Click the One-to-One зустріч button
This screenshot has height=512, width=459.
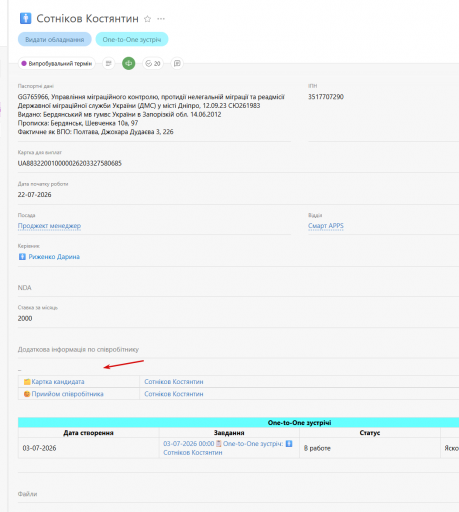(x=132, y=39)
